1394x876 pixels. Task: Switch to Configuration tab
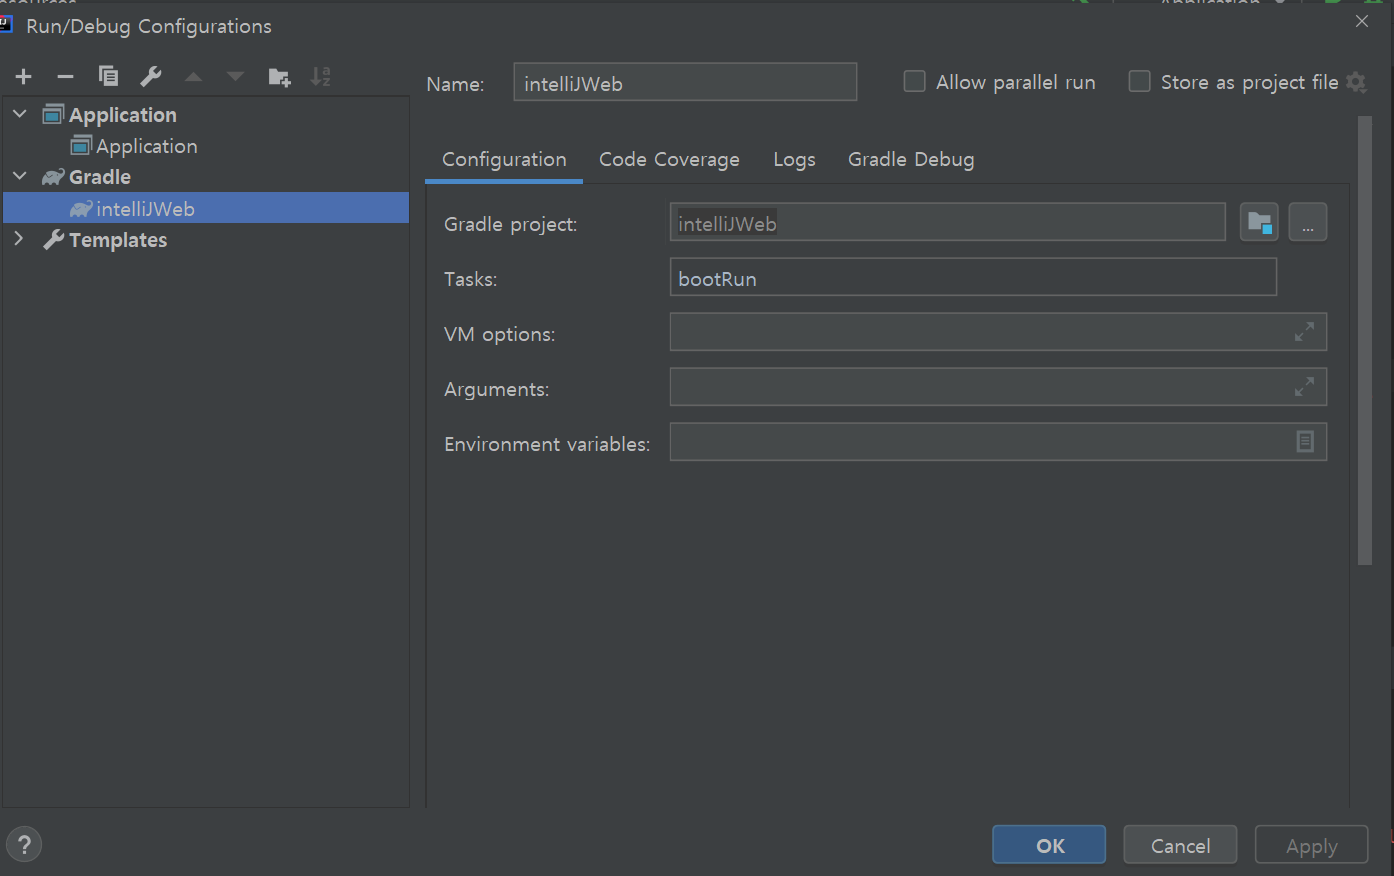504,160
